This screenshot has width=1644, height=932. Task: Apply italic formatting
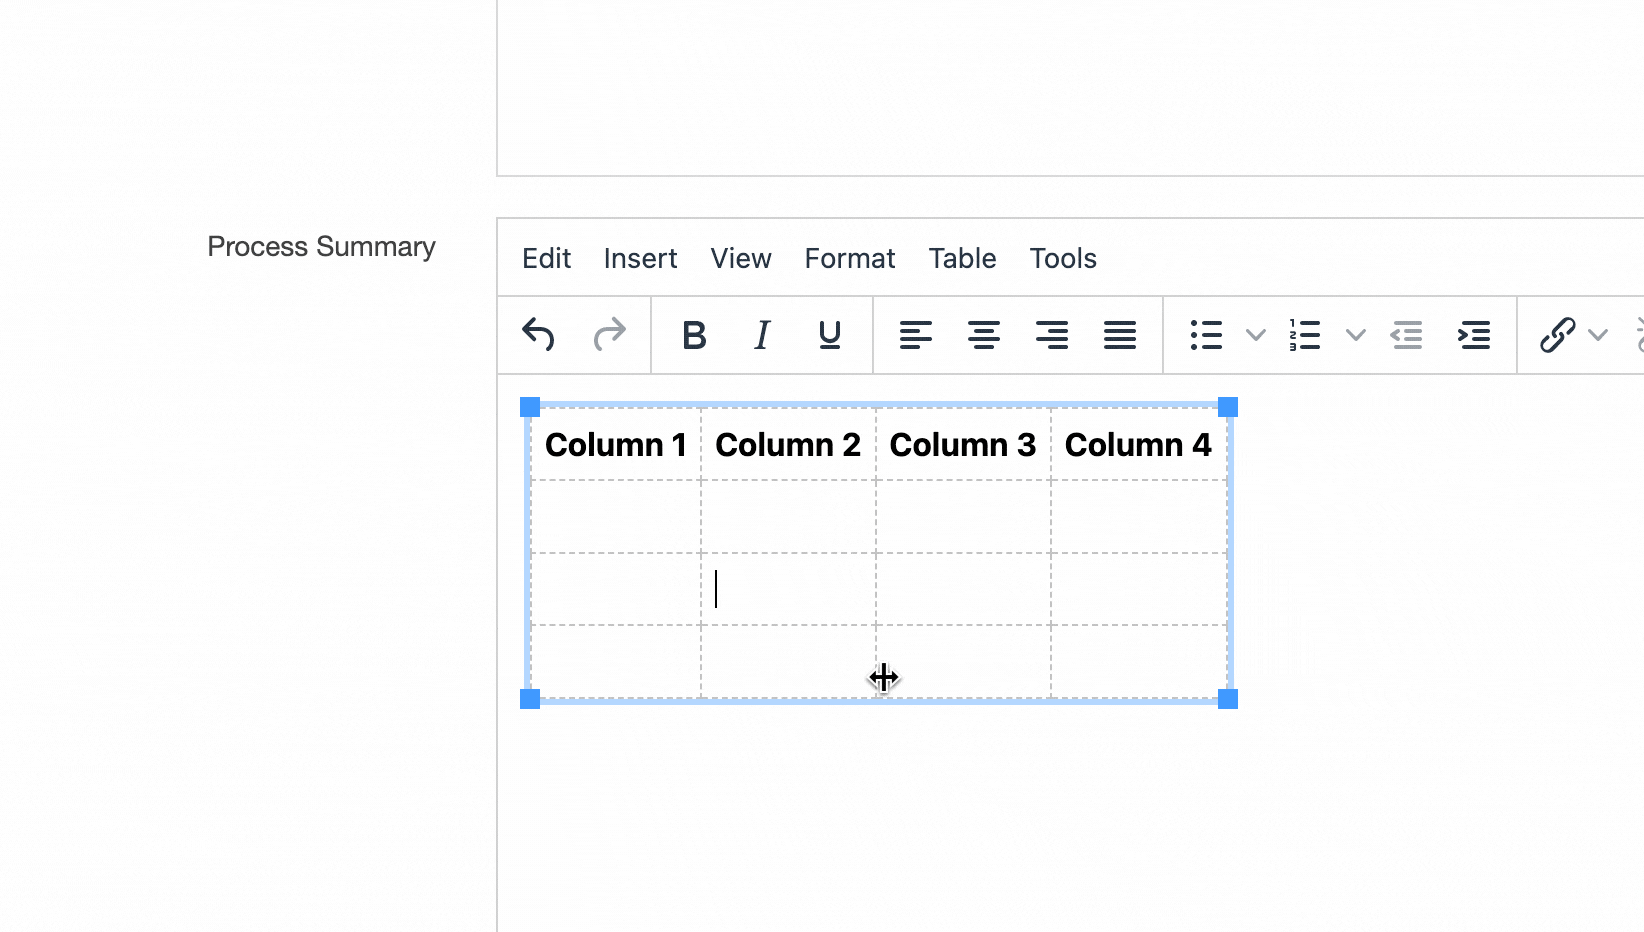point(761,335)
